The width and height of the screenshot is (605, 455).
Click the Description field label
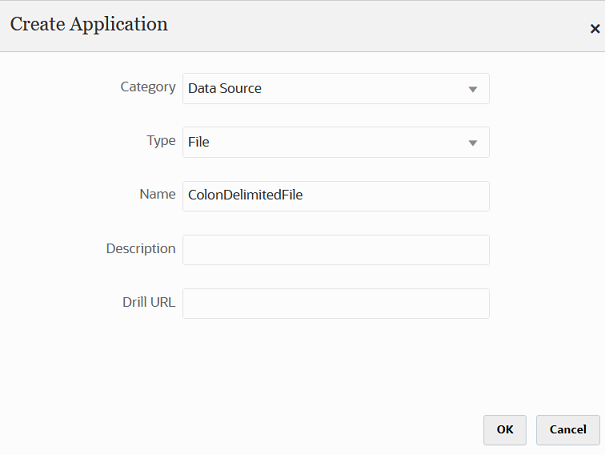click(141, 248)
